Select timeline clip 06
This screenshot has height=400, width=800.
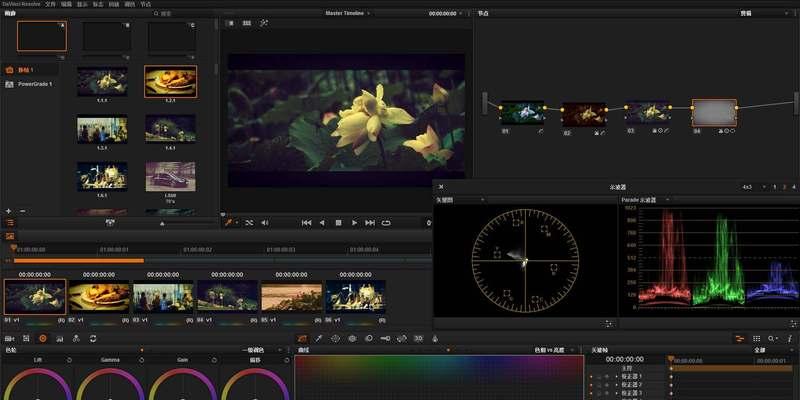(355, 297)
